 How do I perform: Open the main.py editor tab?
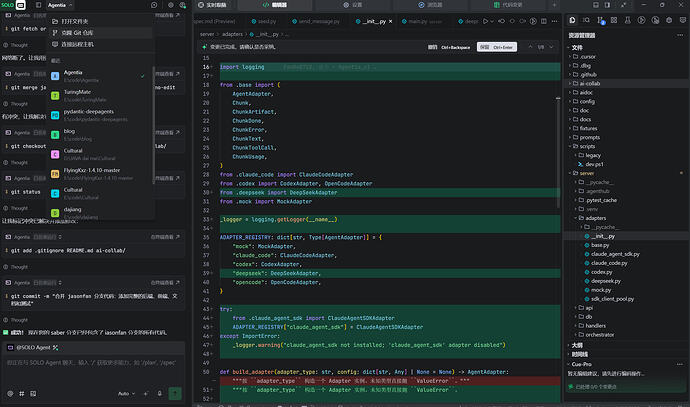[x=421, y=21]
